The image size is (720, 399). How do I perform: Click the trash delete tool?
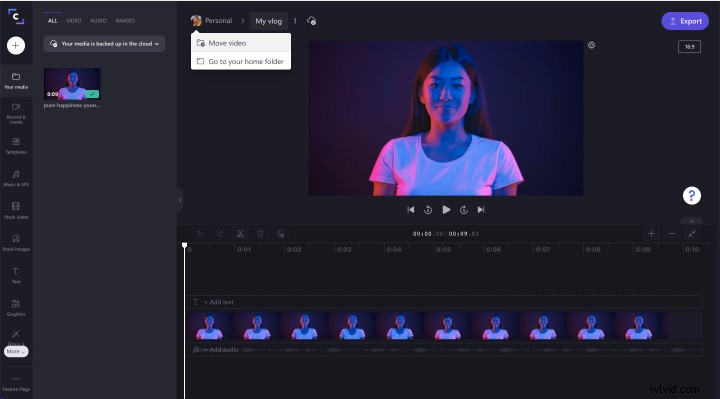pyautogui.click(x=260, y=234)
